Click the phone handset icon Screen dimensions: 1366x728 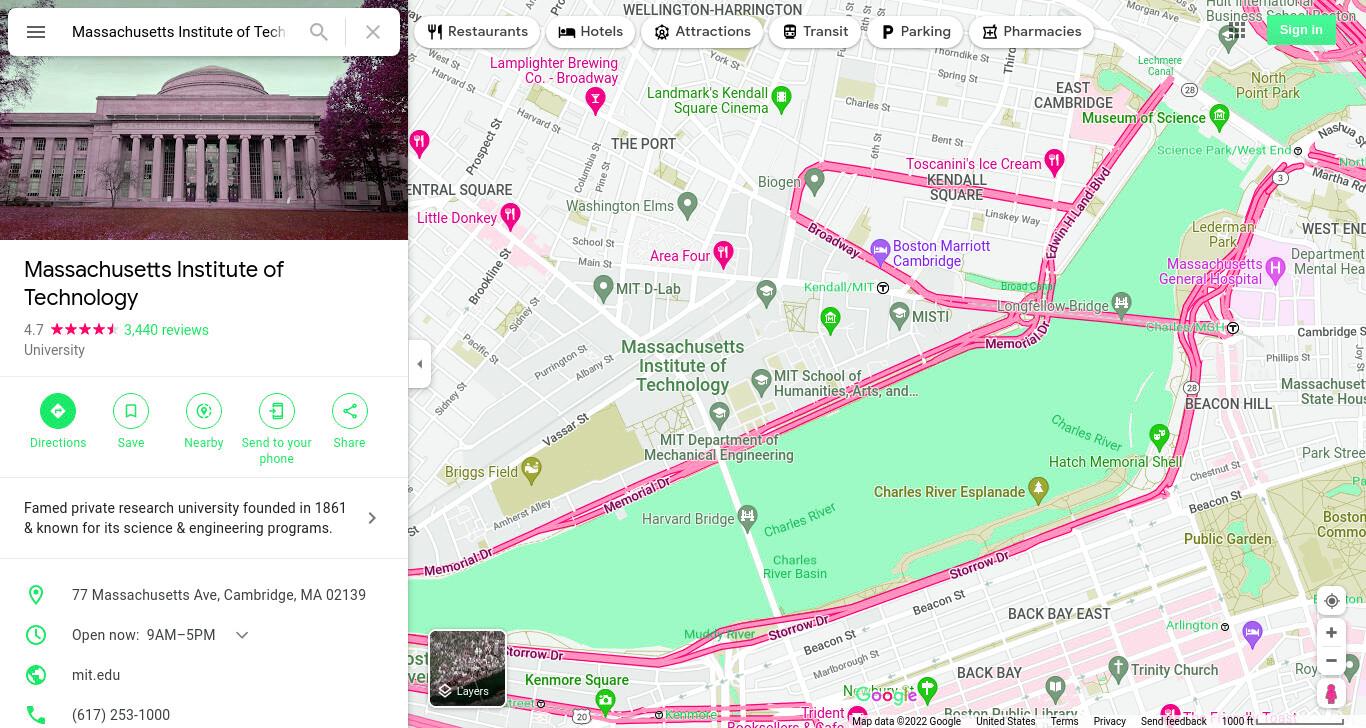[x=36, y=715]
